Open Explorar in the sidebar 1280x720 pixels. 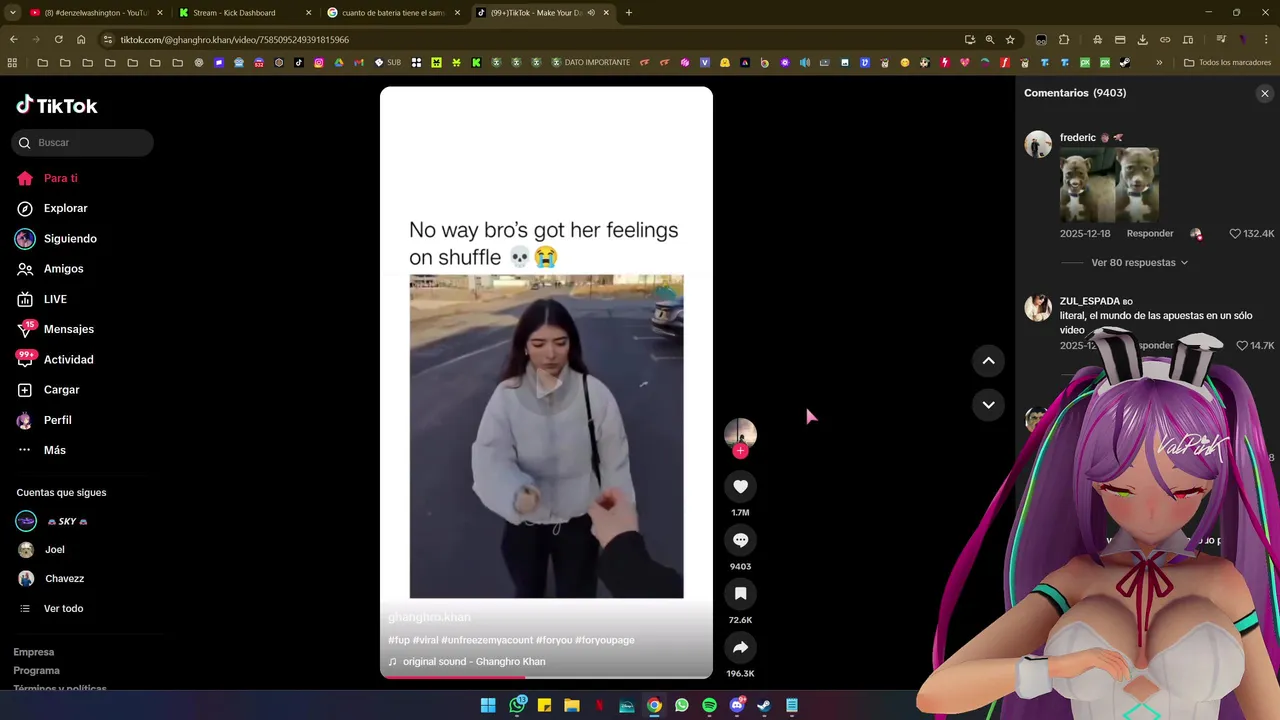tap(52, 208)
